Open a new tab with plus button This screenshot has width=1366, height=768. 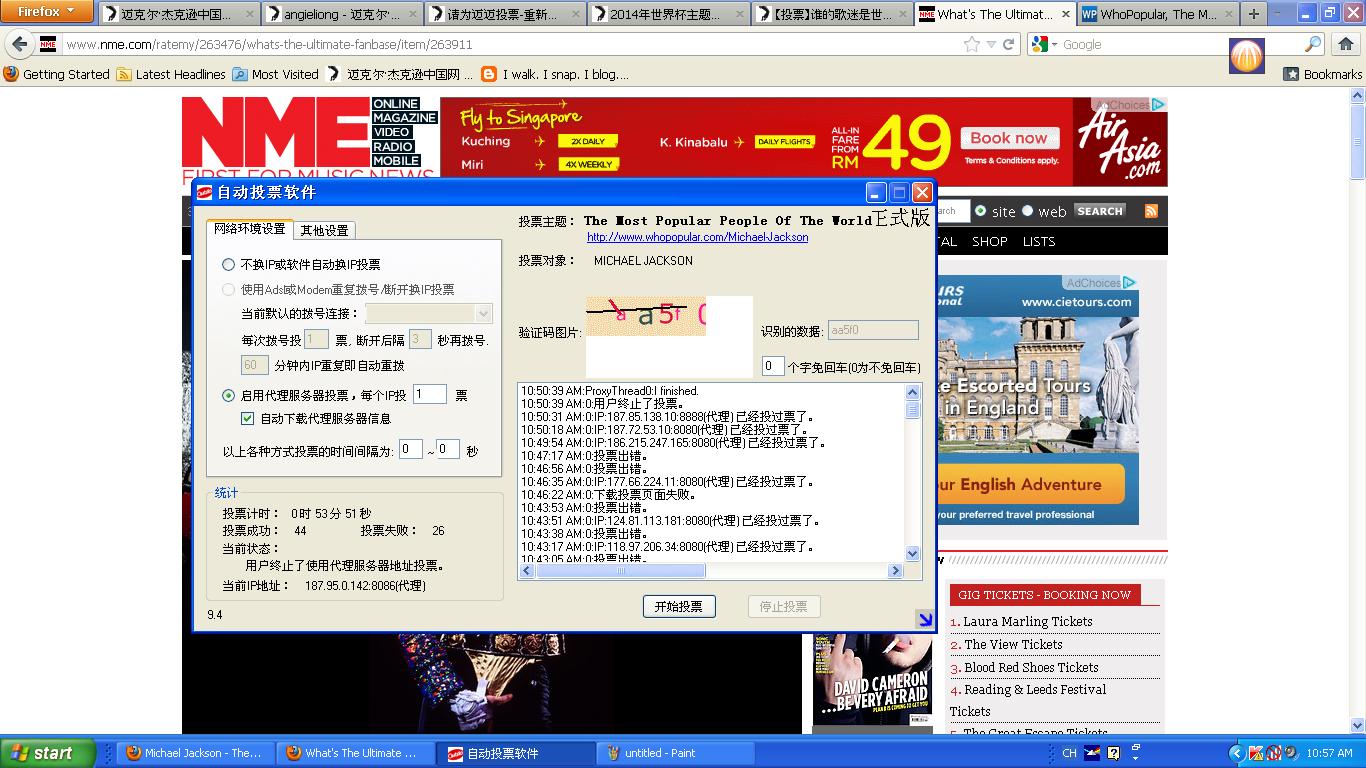1253,14
